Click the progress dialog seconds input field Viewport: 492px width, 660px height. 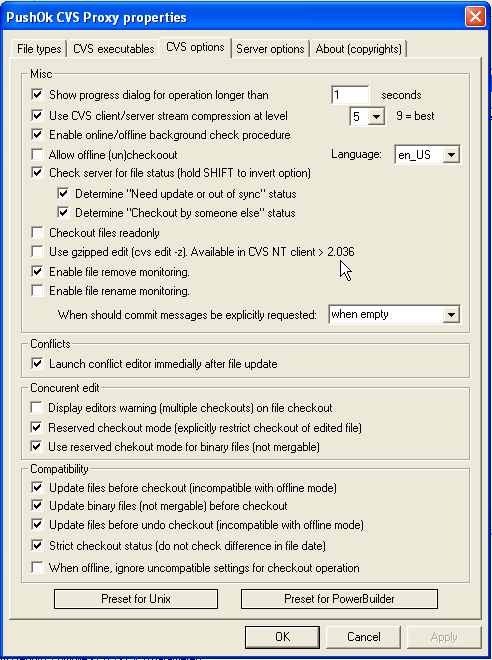(x=350, y=95)
